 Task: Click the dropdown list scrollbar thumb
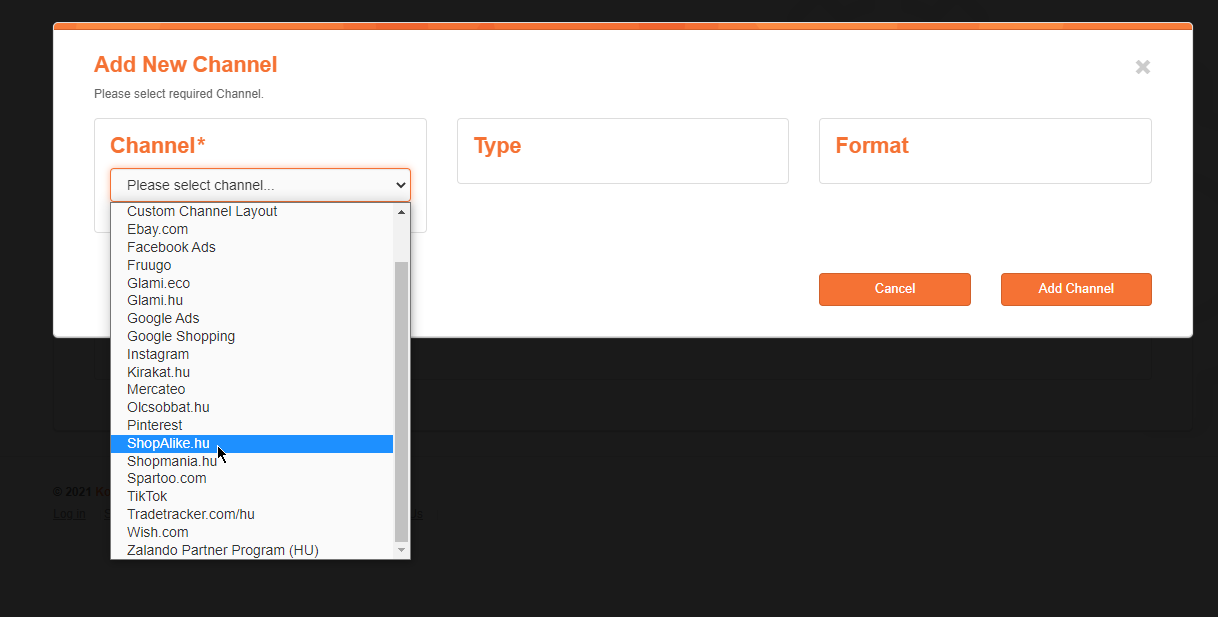click(x=402, y=401)
